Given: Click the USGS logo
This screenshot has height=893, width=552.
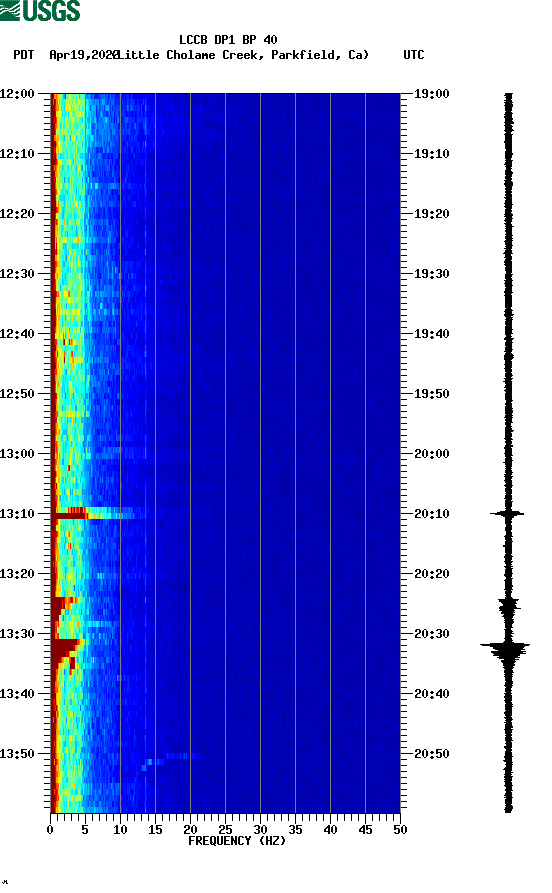Looking at the screenshot, I should (x=40, y=10).
